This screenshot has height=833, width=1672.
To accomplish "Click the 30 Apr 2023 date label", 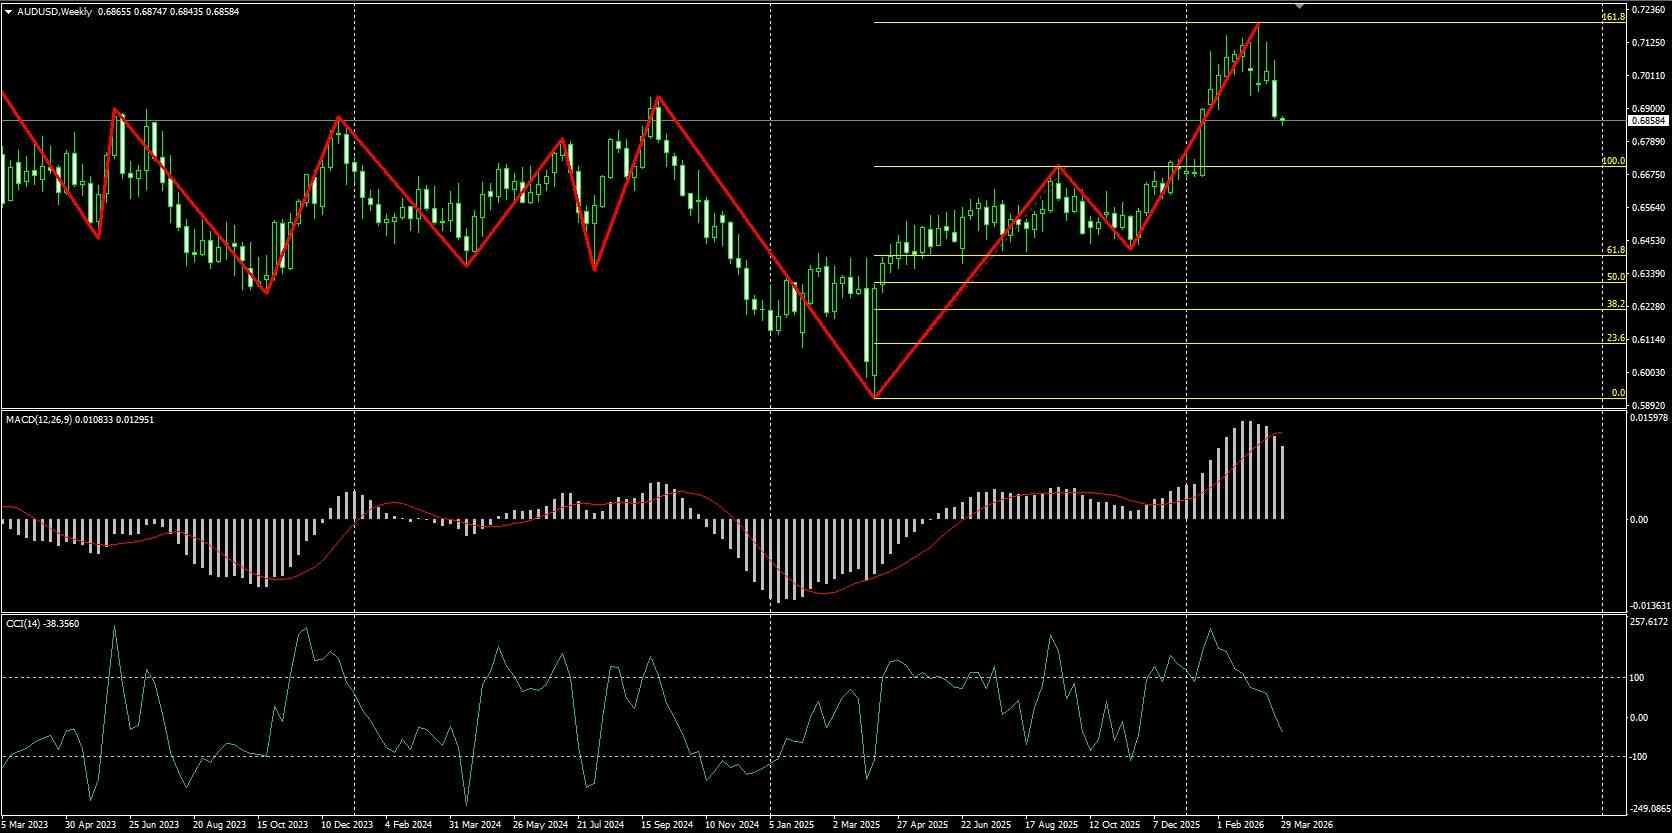I will tap(90, 825).
